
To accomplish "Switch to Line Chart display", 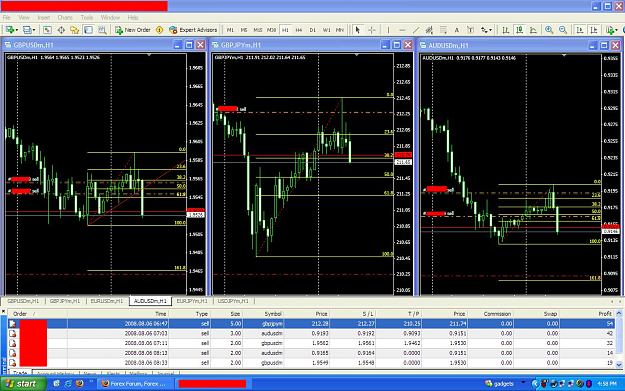I will 533,30.
